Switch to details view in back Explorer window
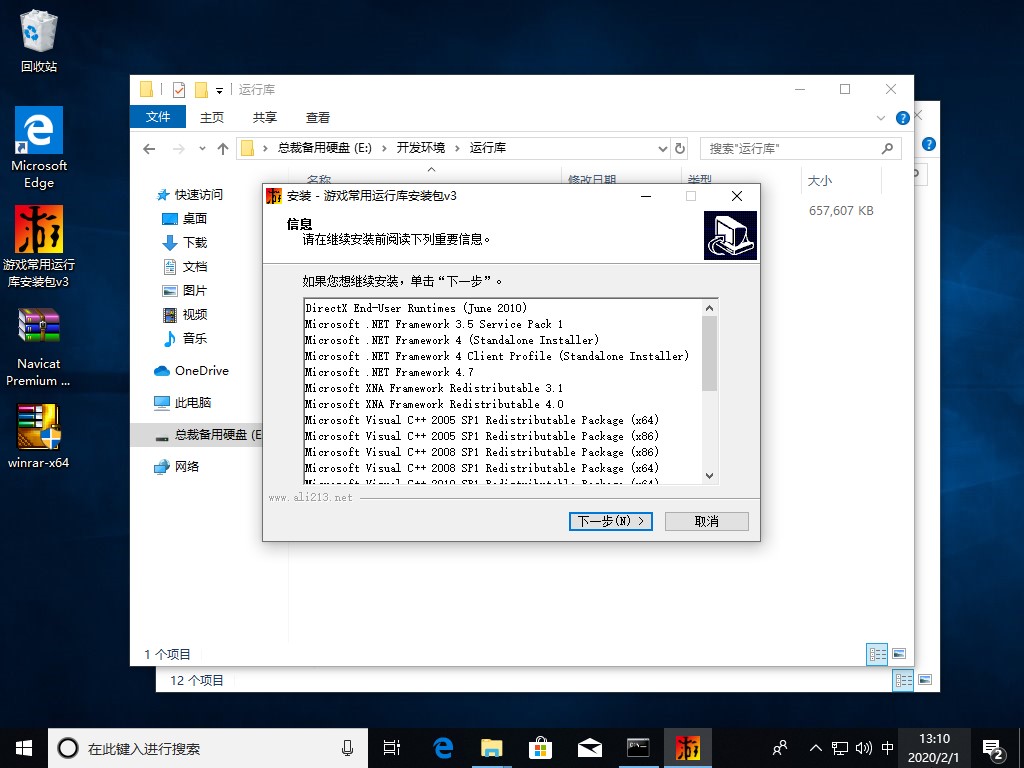 click(x=903, y=680)
